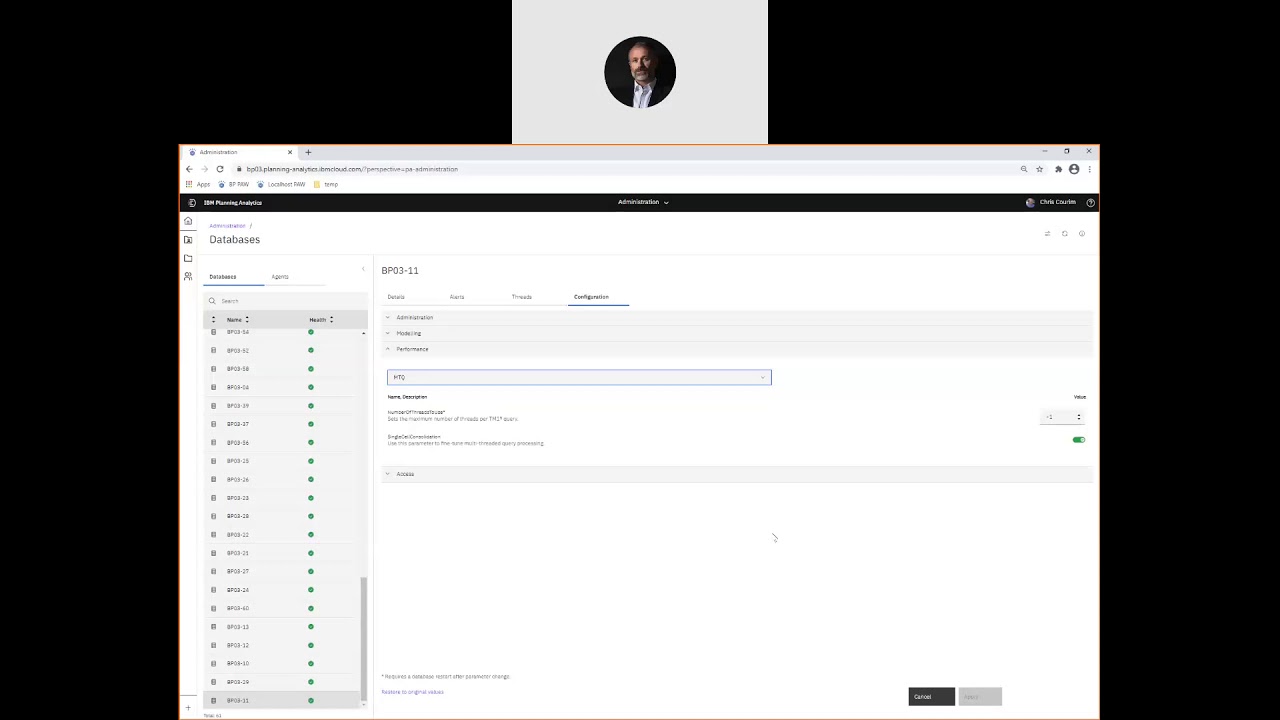Screen dimensions: 1280x720
Task: Open Chrome profile avatar icon
Action: click(x=1074, y=169)
